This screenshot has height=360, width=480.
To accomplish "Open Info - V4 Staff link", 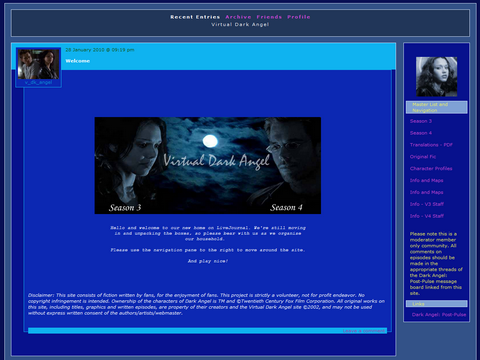I will point(427,216).
